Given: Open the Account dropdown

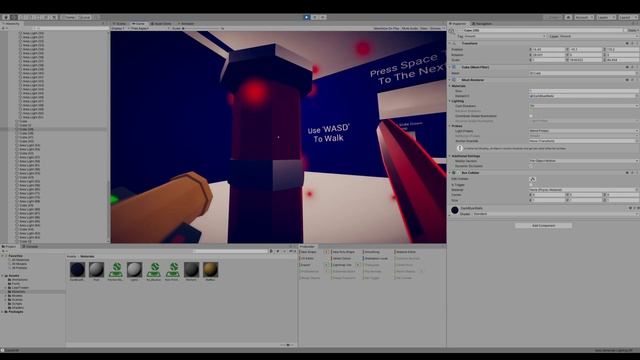Looking at the screenshot, I should (583, 18).
